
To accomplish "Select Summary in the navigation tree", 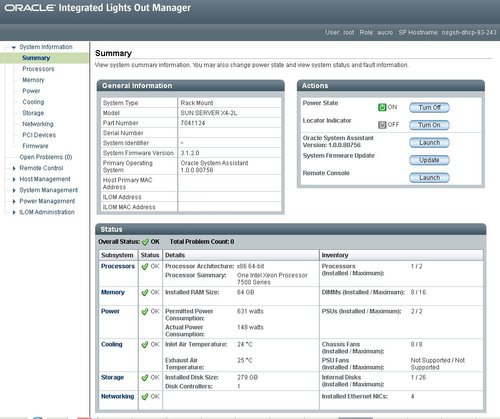I will coord(36,58).
